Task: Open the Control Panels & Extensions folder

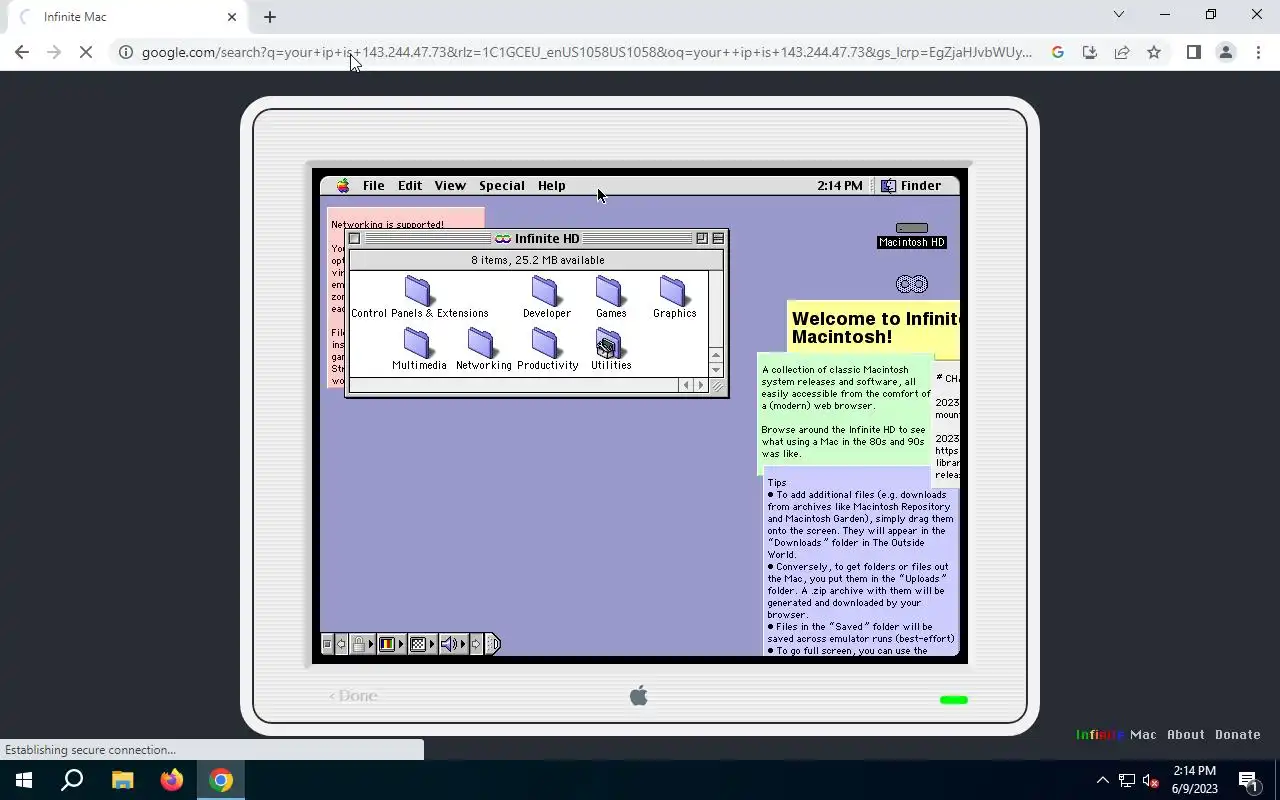Action: pyautogui.click(x=418, y=297)
